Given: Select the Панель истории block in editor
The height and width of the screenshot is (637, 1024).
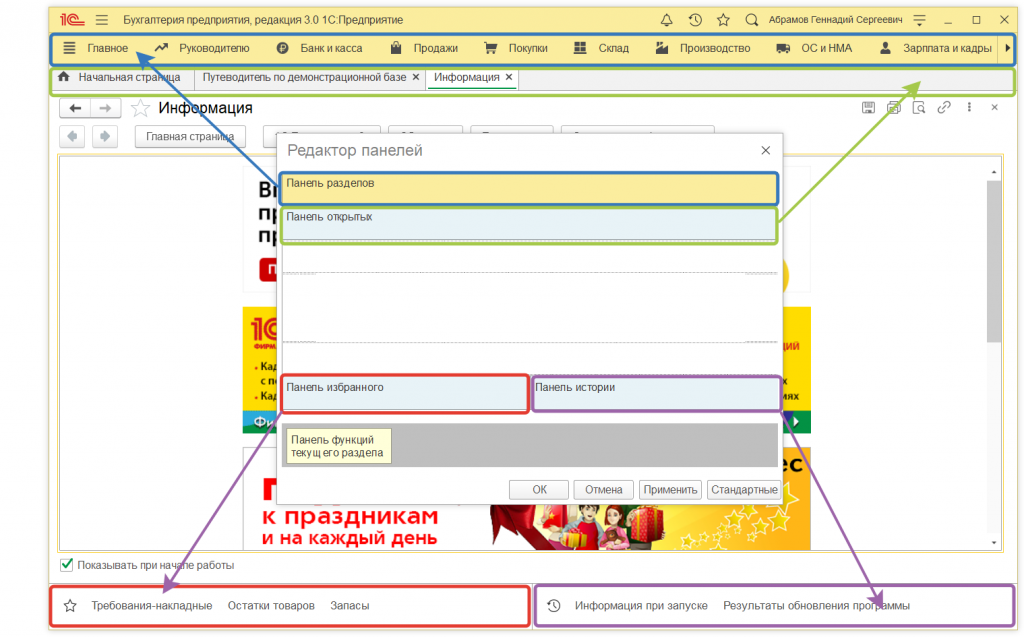Looking at the screenshot, I should pyautogui.click(x=655, y=394).
